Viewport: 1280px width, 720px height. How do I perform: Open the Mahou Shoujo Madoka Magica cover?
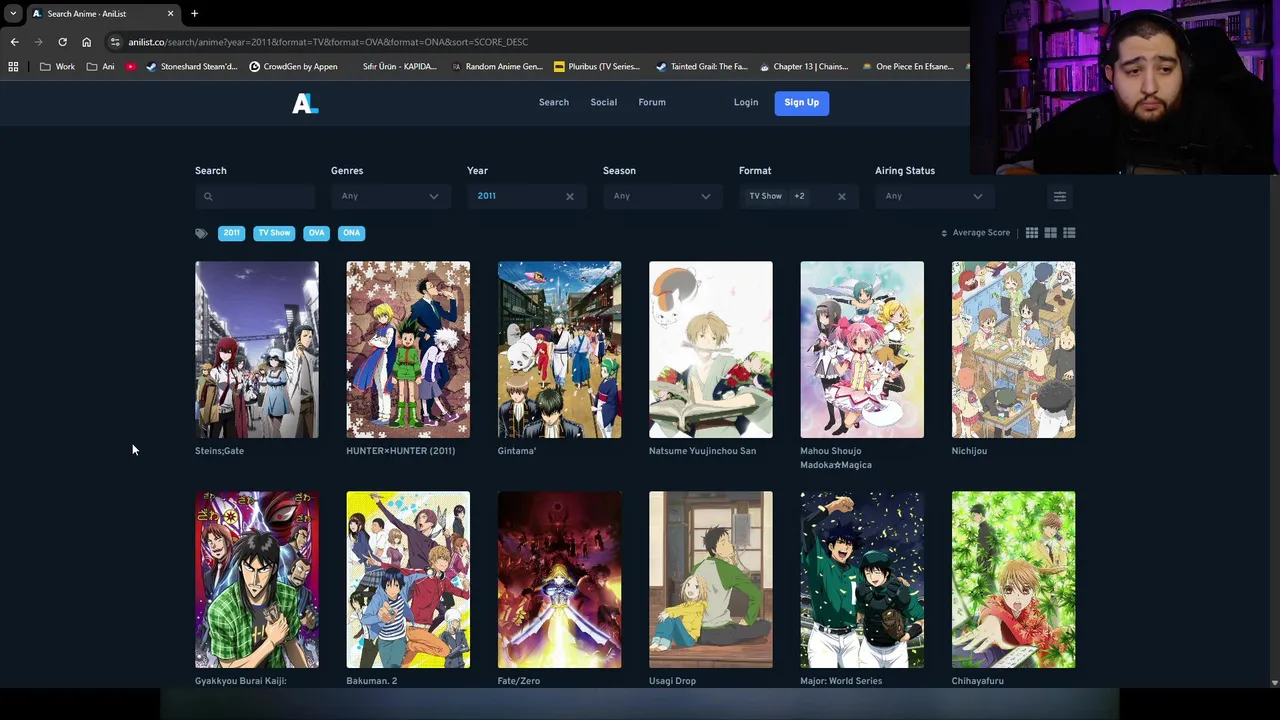pos(862,350)
